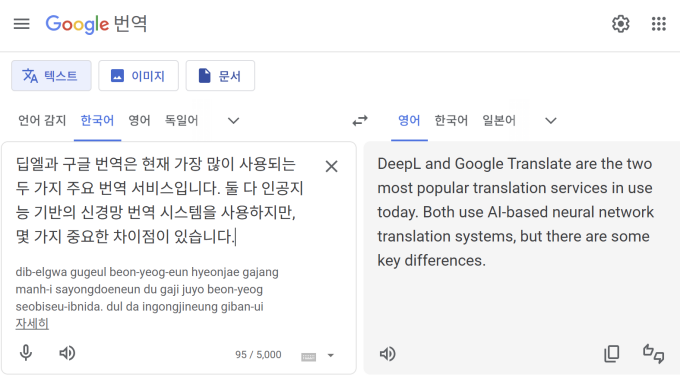This screenshot has width=680, height=375.
Task: Expand the target language list chevron
Action: point(551,121)
